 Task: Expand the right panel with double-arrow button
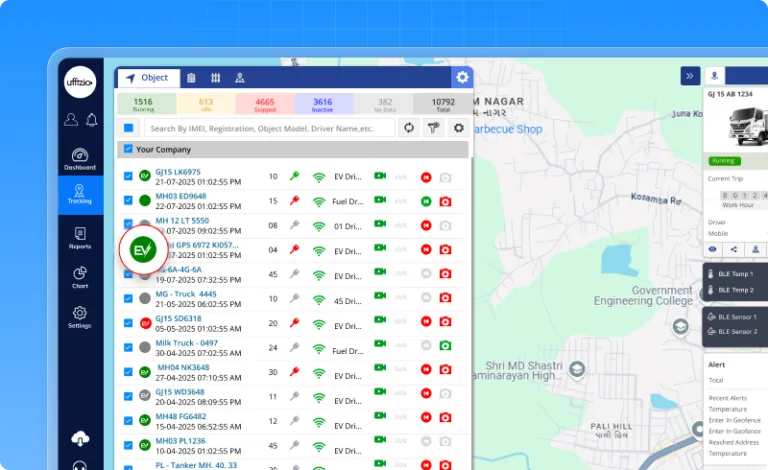[x=689, y=76]
